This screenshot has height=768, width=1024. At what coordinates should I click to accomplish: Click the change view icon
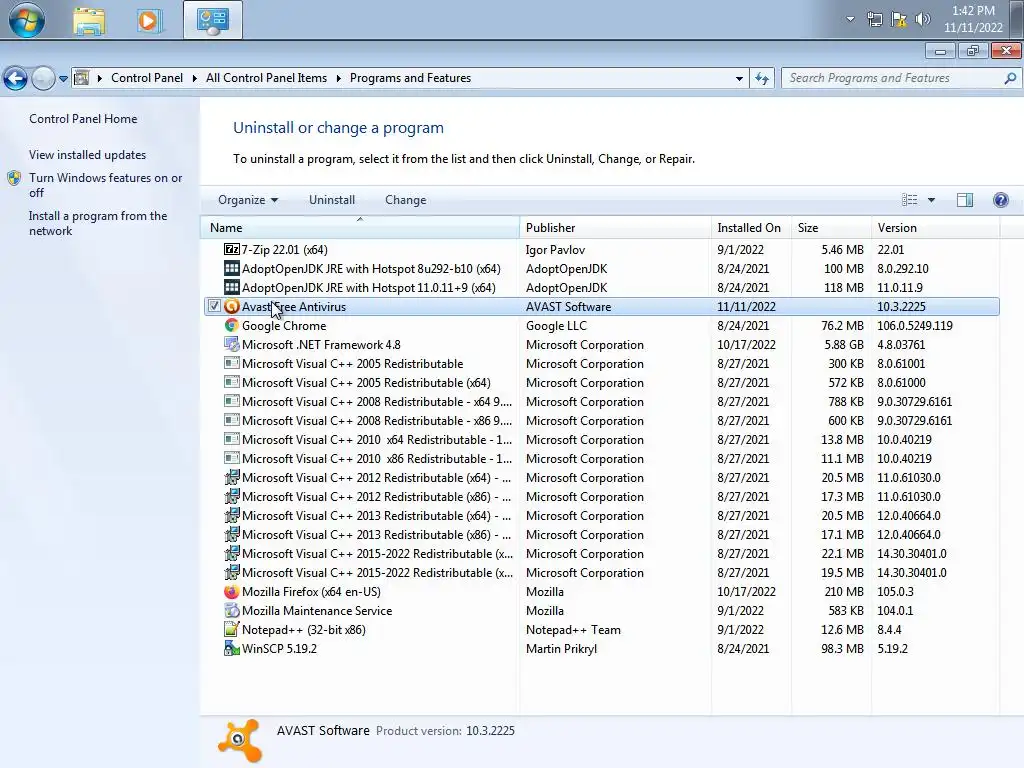click(x=909, y=200)
